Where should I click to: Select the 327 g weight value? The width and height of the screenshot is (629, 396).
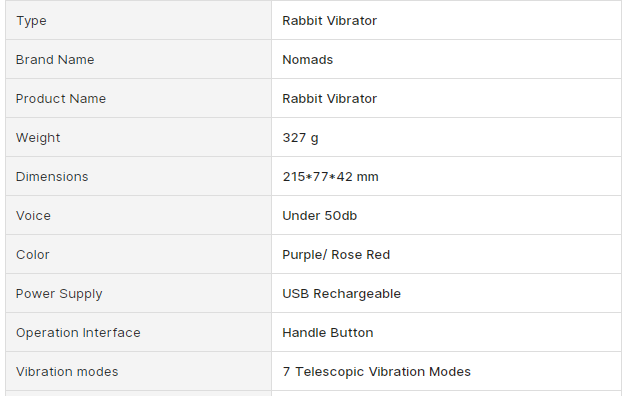[300, 138]
